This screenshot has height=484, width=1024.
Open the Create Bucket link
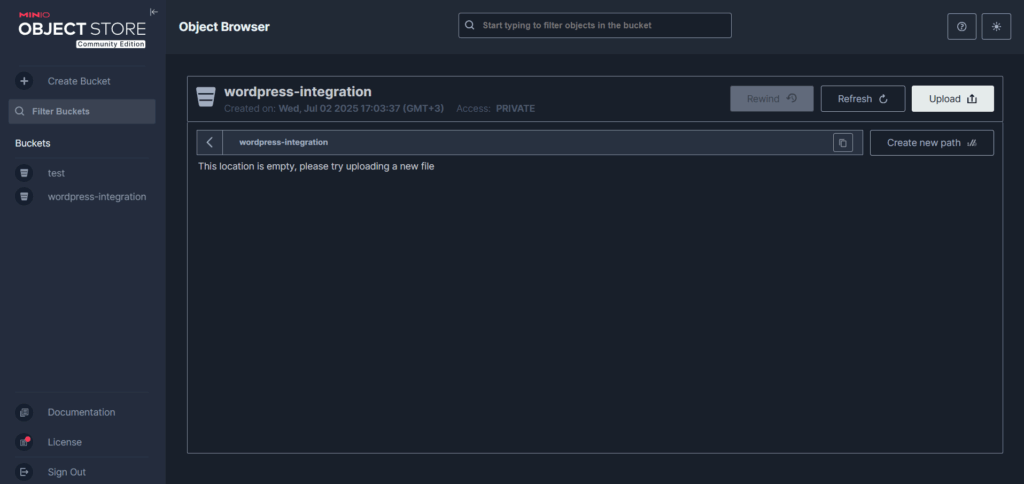[x=79, y=81]
